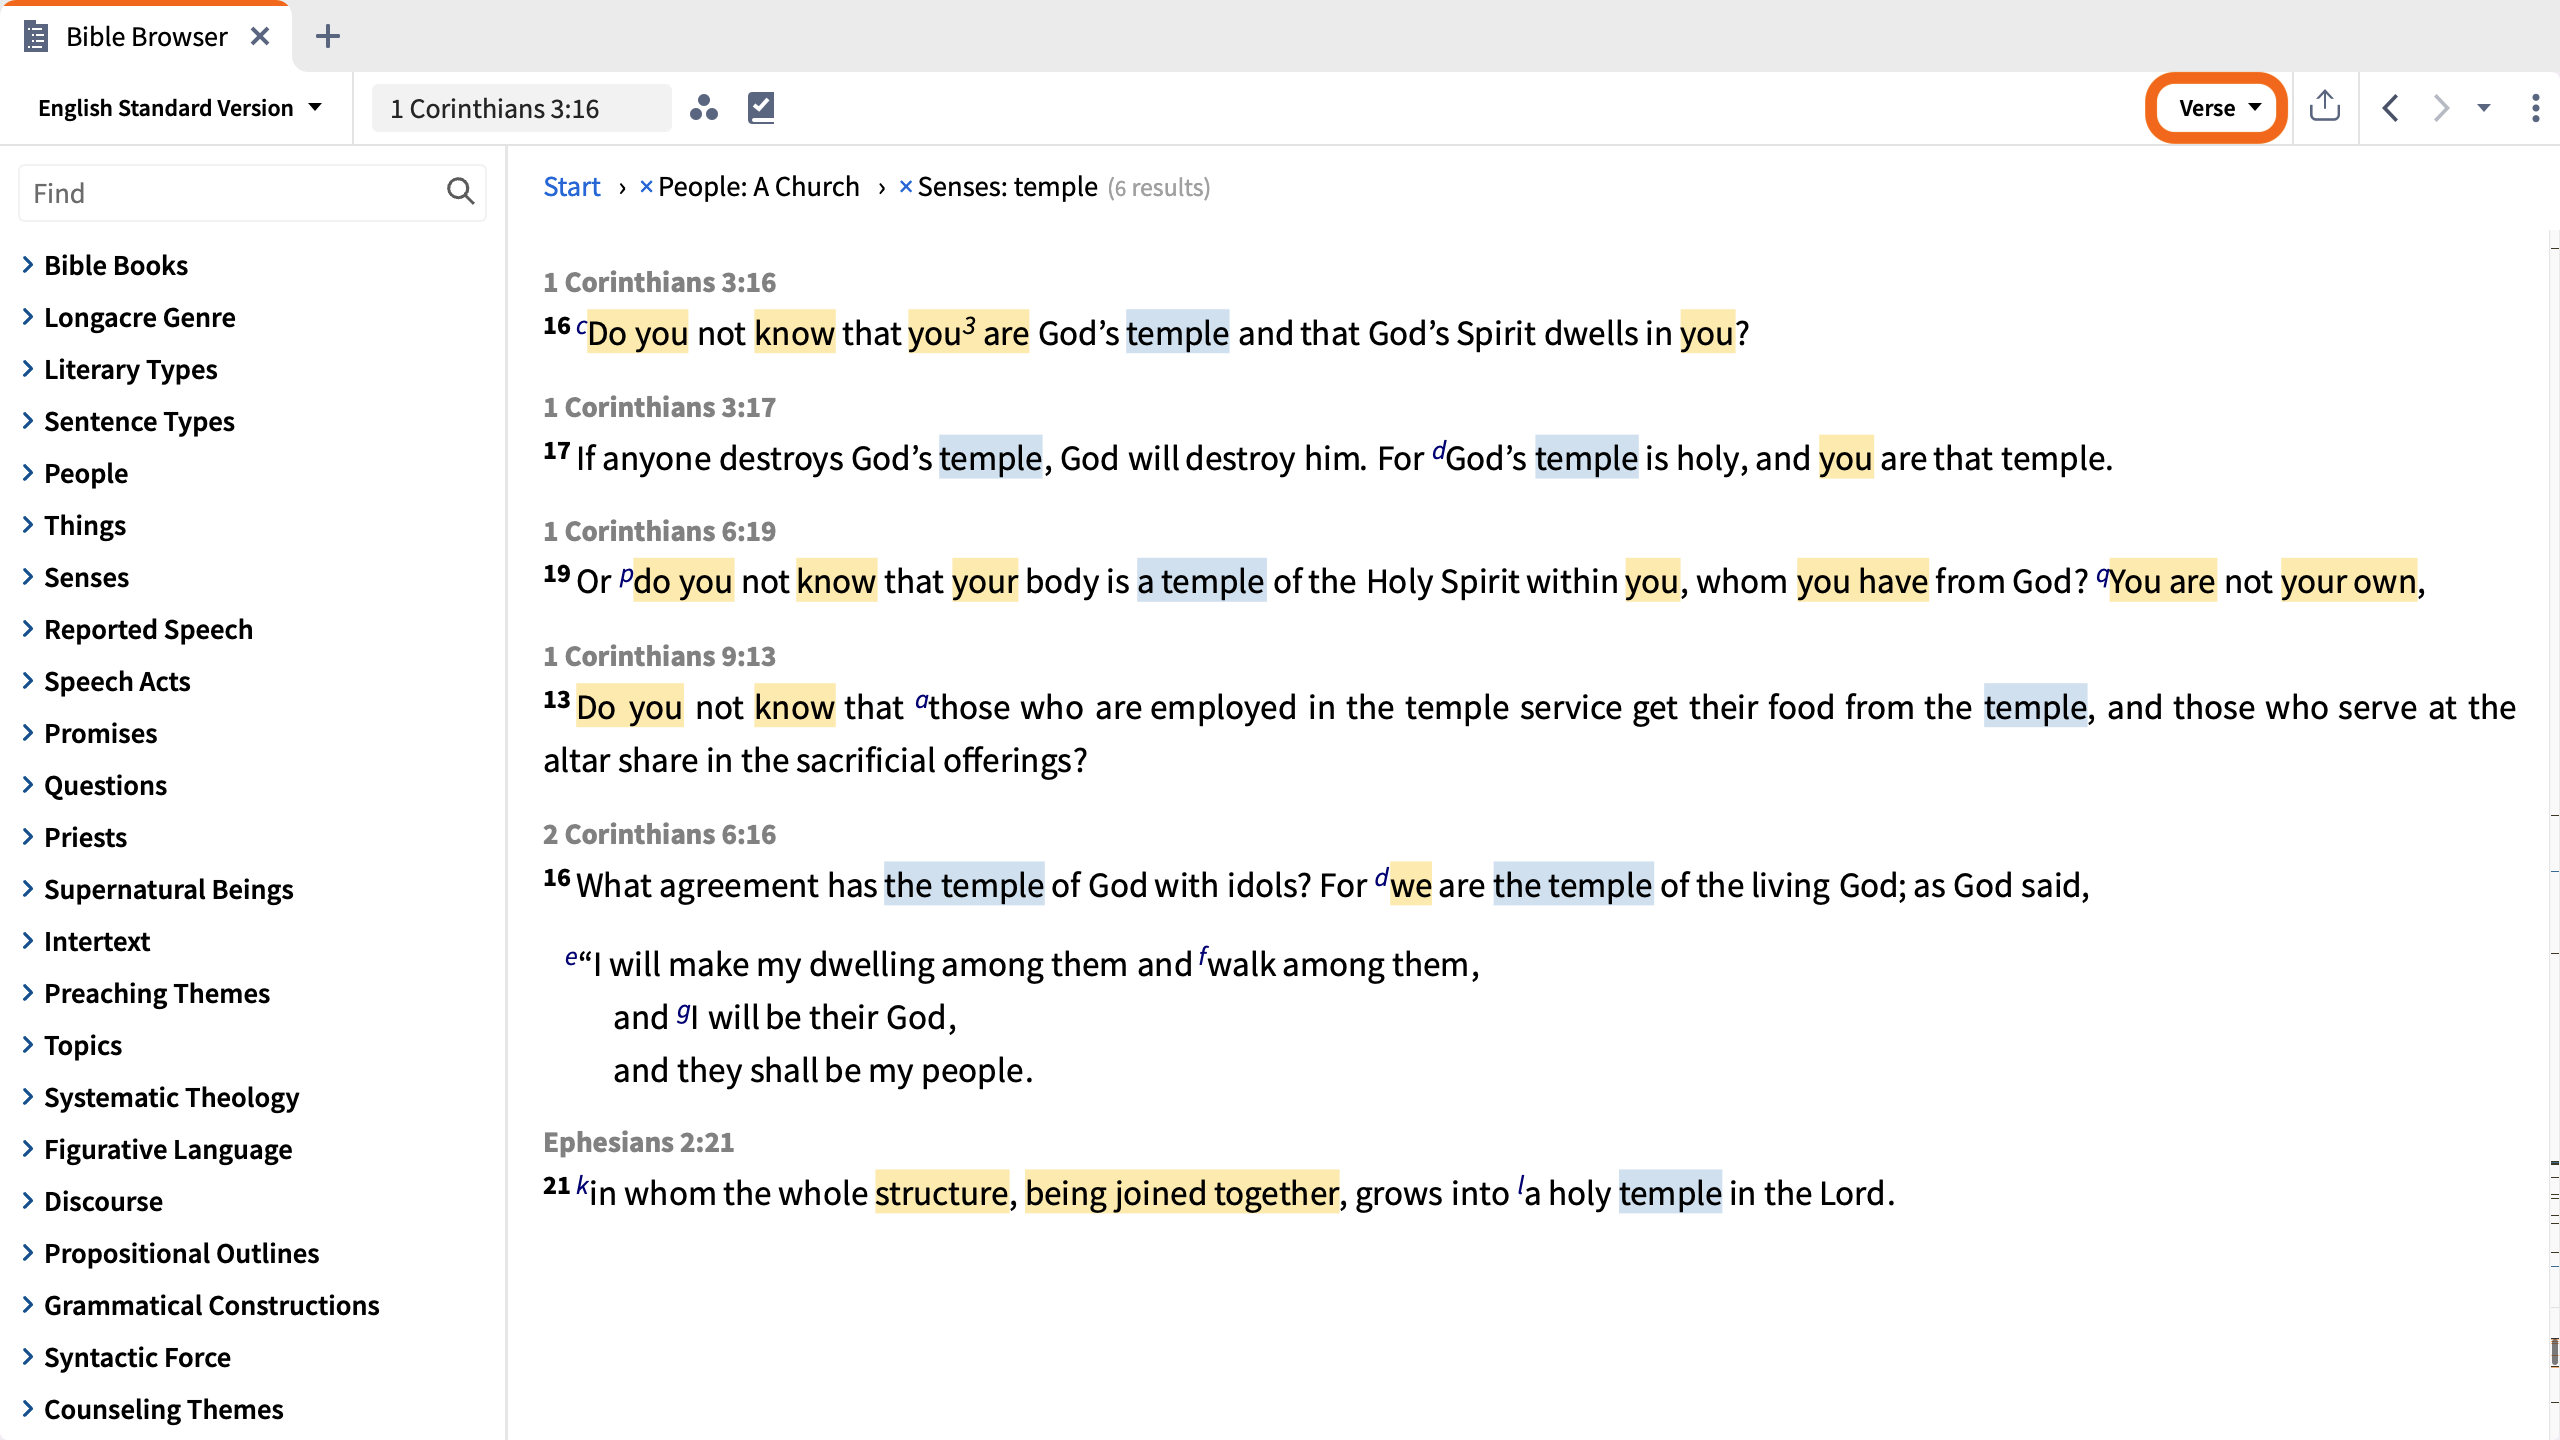This screenshot has height=1440, width=2560.
Task: Open the three-dot panel menu
Action: [2535, 108]
